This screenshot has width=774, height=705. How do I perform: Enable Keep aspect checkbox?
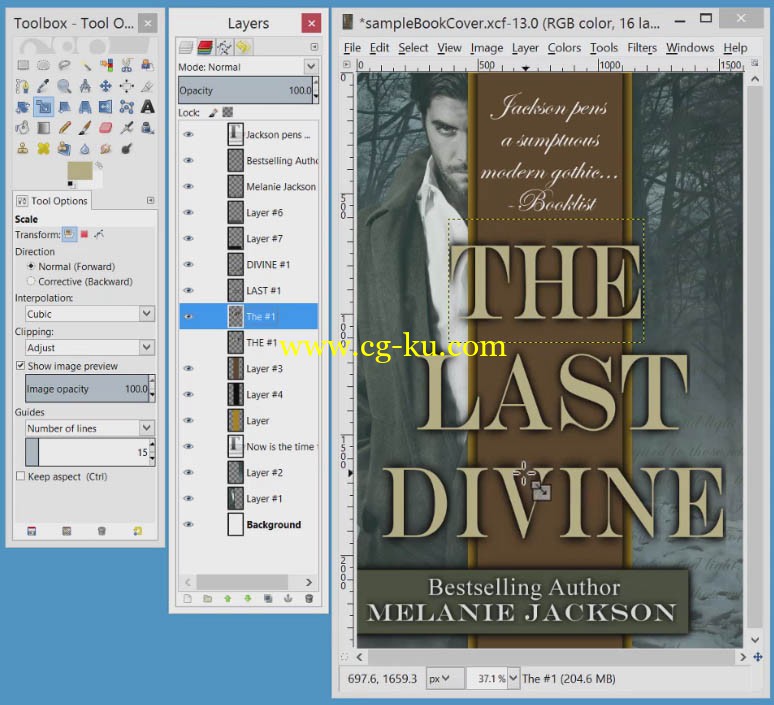(20, 476)
